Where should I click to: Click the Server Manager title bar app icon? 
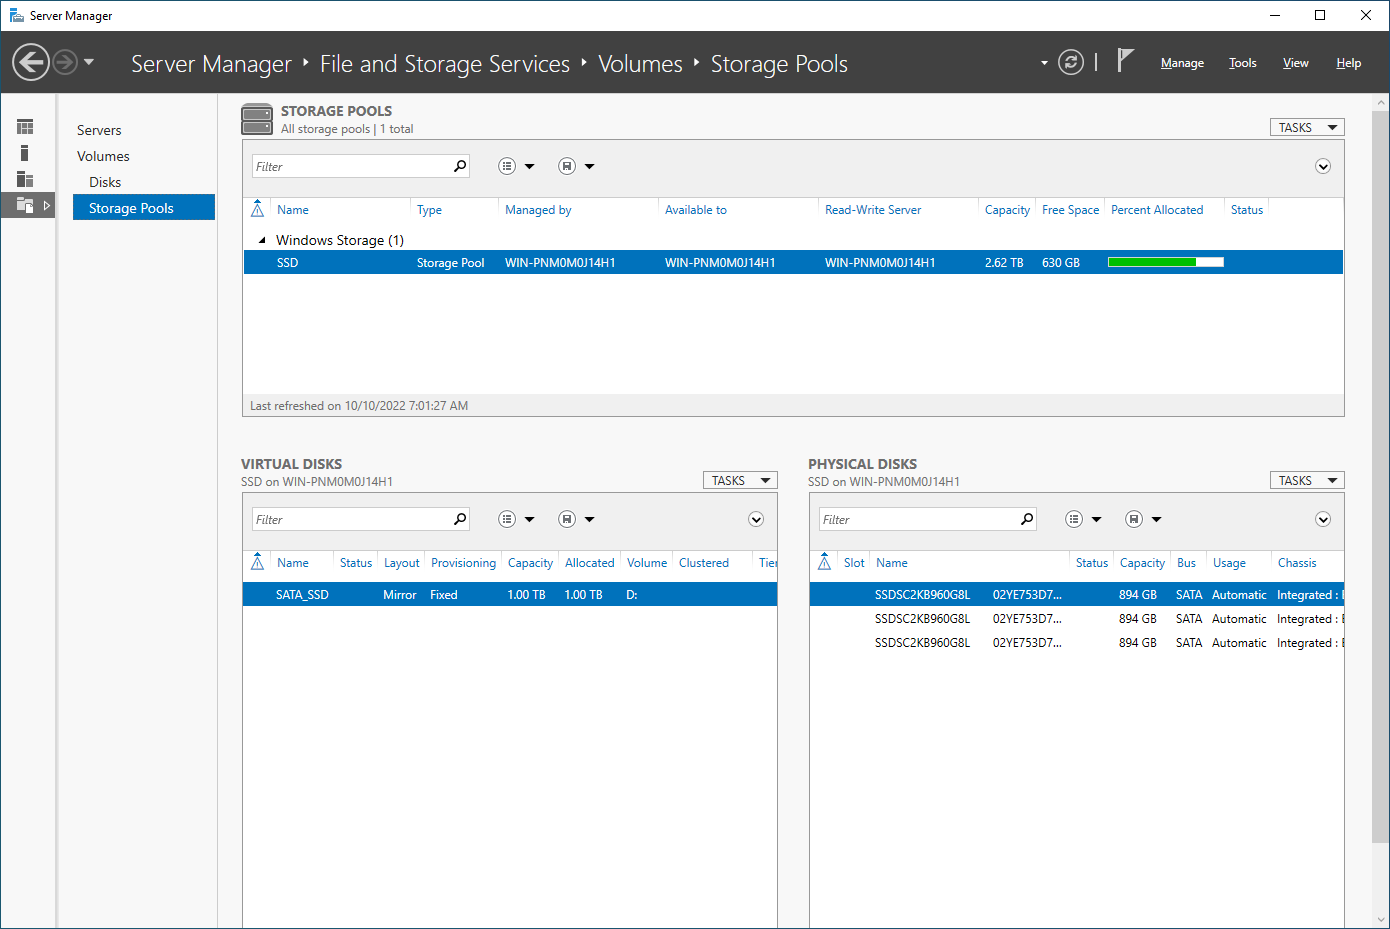tap(16, 15)
